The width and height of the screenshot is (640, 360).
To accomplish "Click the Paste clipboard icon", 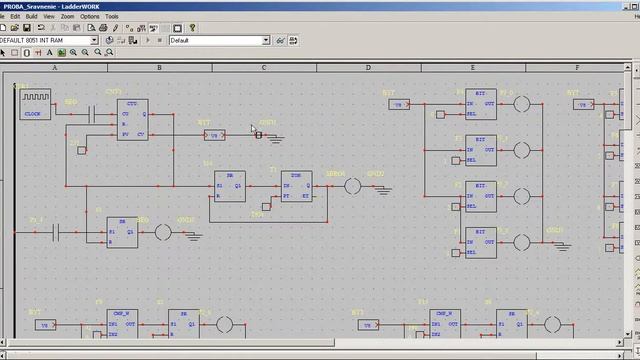I will [77, 28].
